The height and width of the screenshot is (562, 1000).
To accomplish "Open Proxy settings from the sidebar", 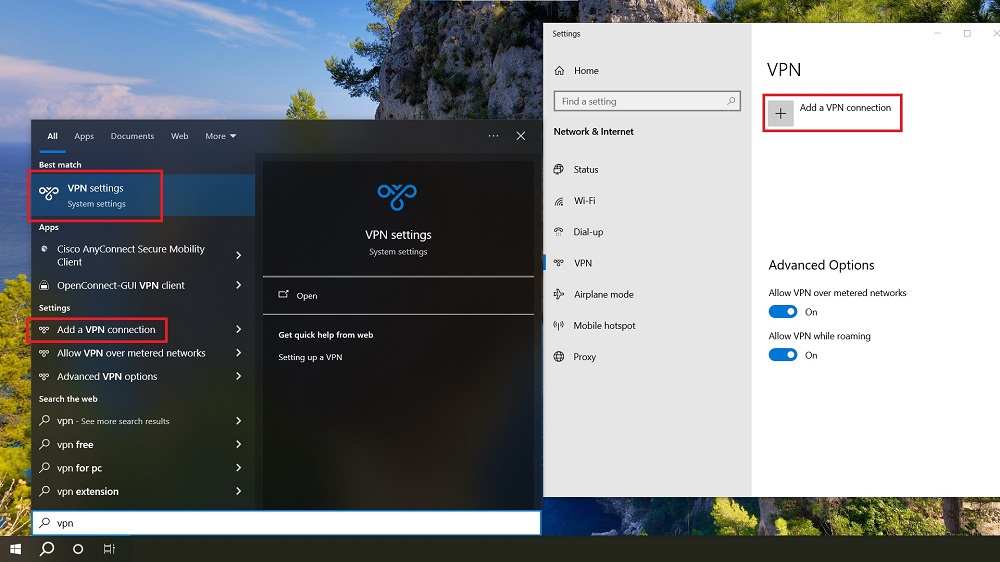I will 584,357.
